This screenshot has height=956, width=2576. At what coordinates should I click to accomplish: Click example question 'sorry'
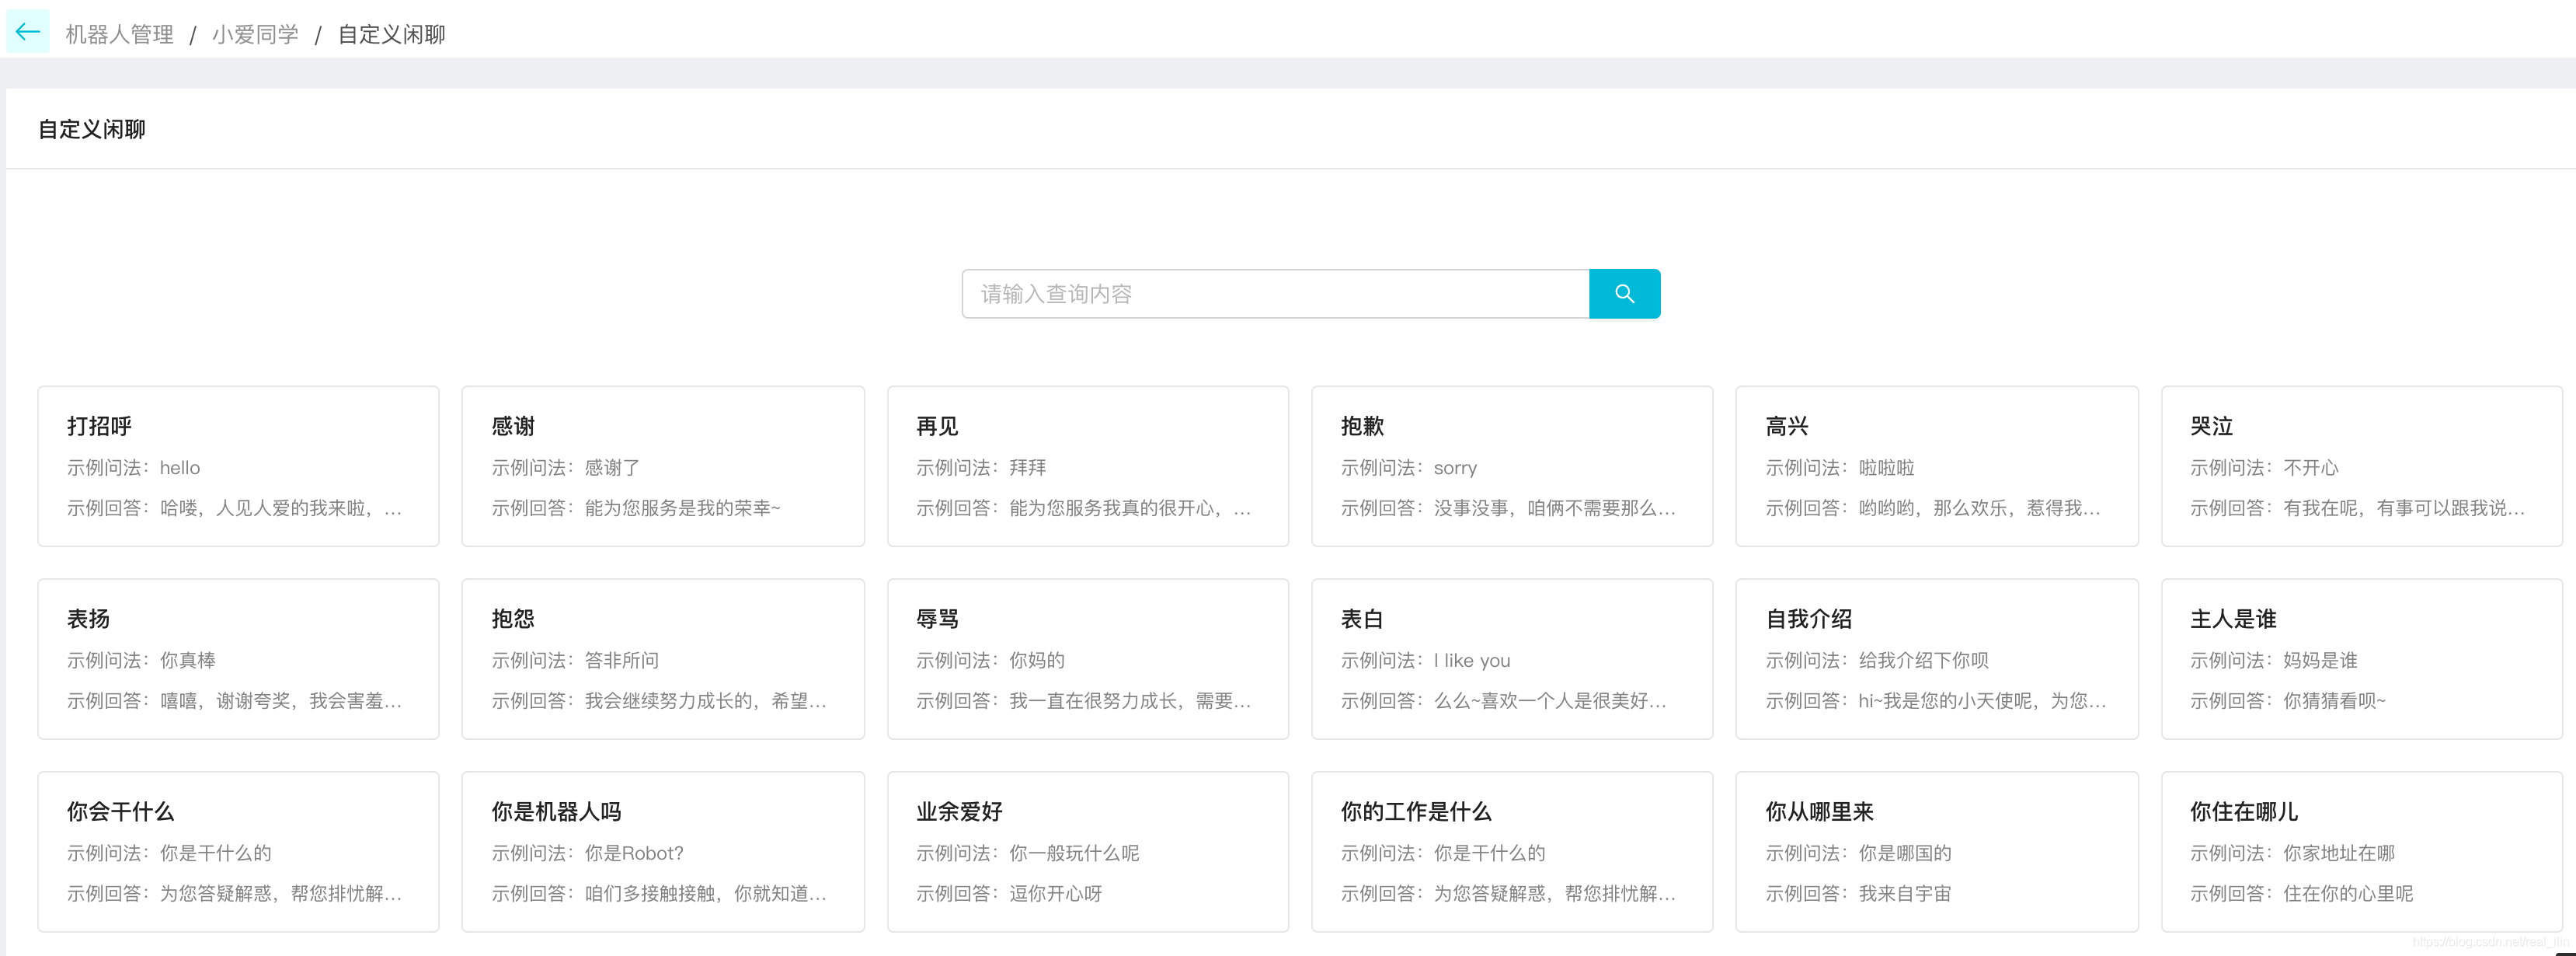(x=1455, y=468)
